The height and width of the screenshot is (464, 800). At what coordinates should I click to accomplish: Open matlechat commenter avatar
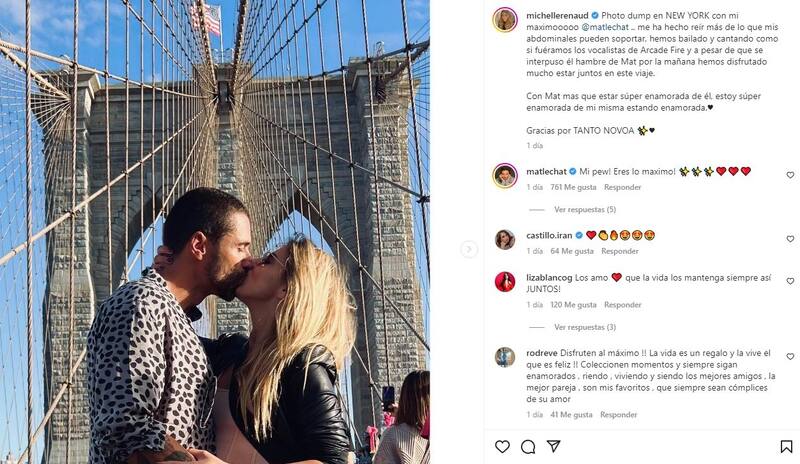[x=505, y=176]
